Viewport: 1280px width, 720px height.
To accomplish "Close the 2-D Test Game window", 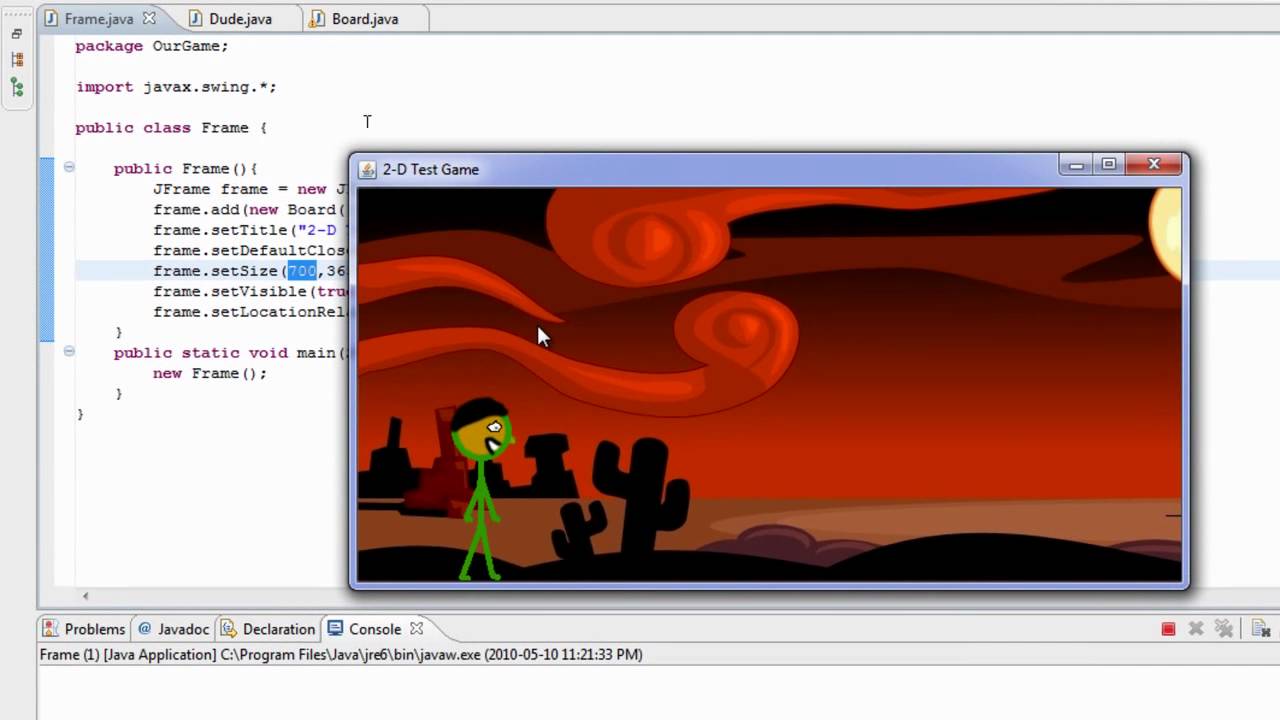I will (1154, 165).
